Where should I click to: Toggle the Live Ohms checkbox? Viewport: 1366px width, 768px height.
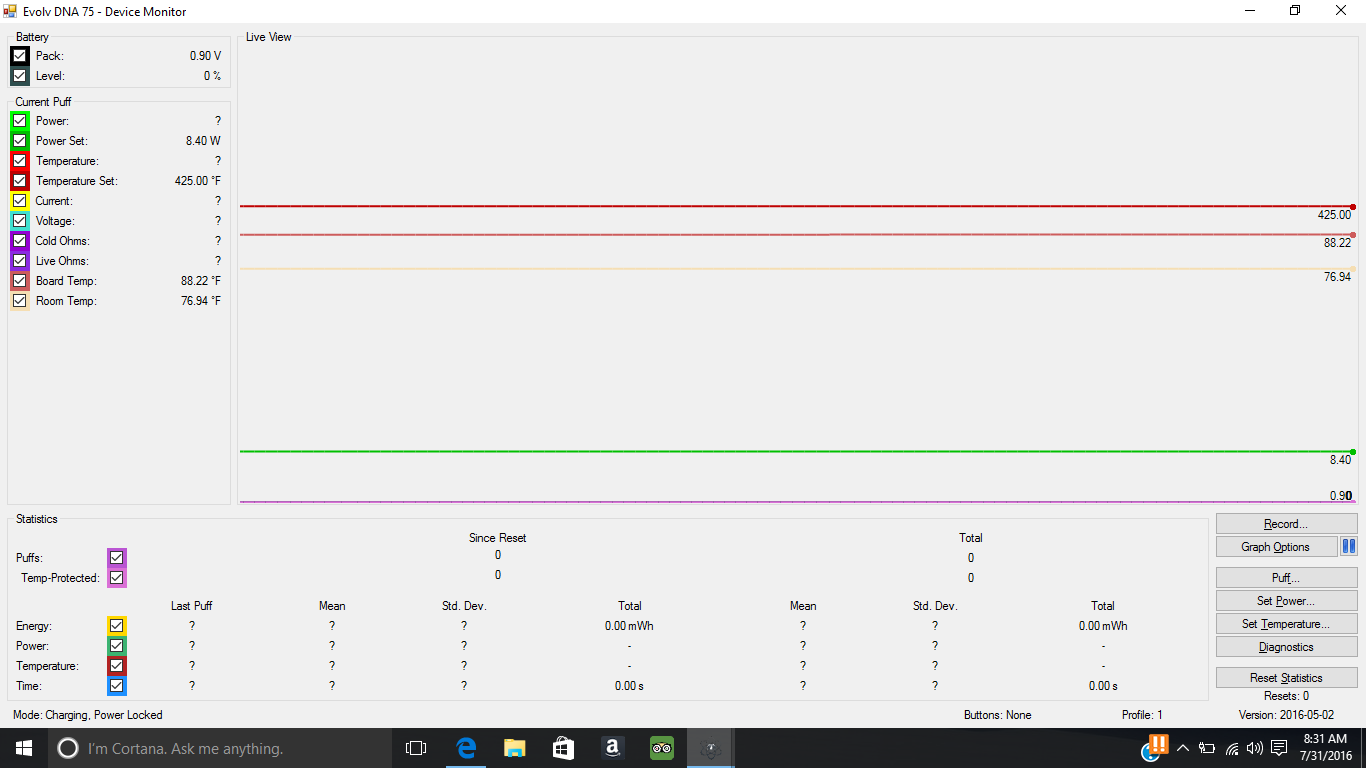pyautogui.click(x=19, y=261)
